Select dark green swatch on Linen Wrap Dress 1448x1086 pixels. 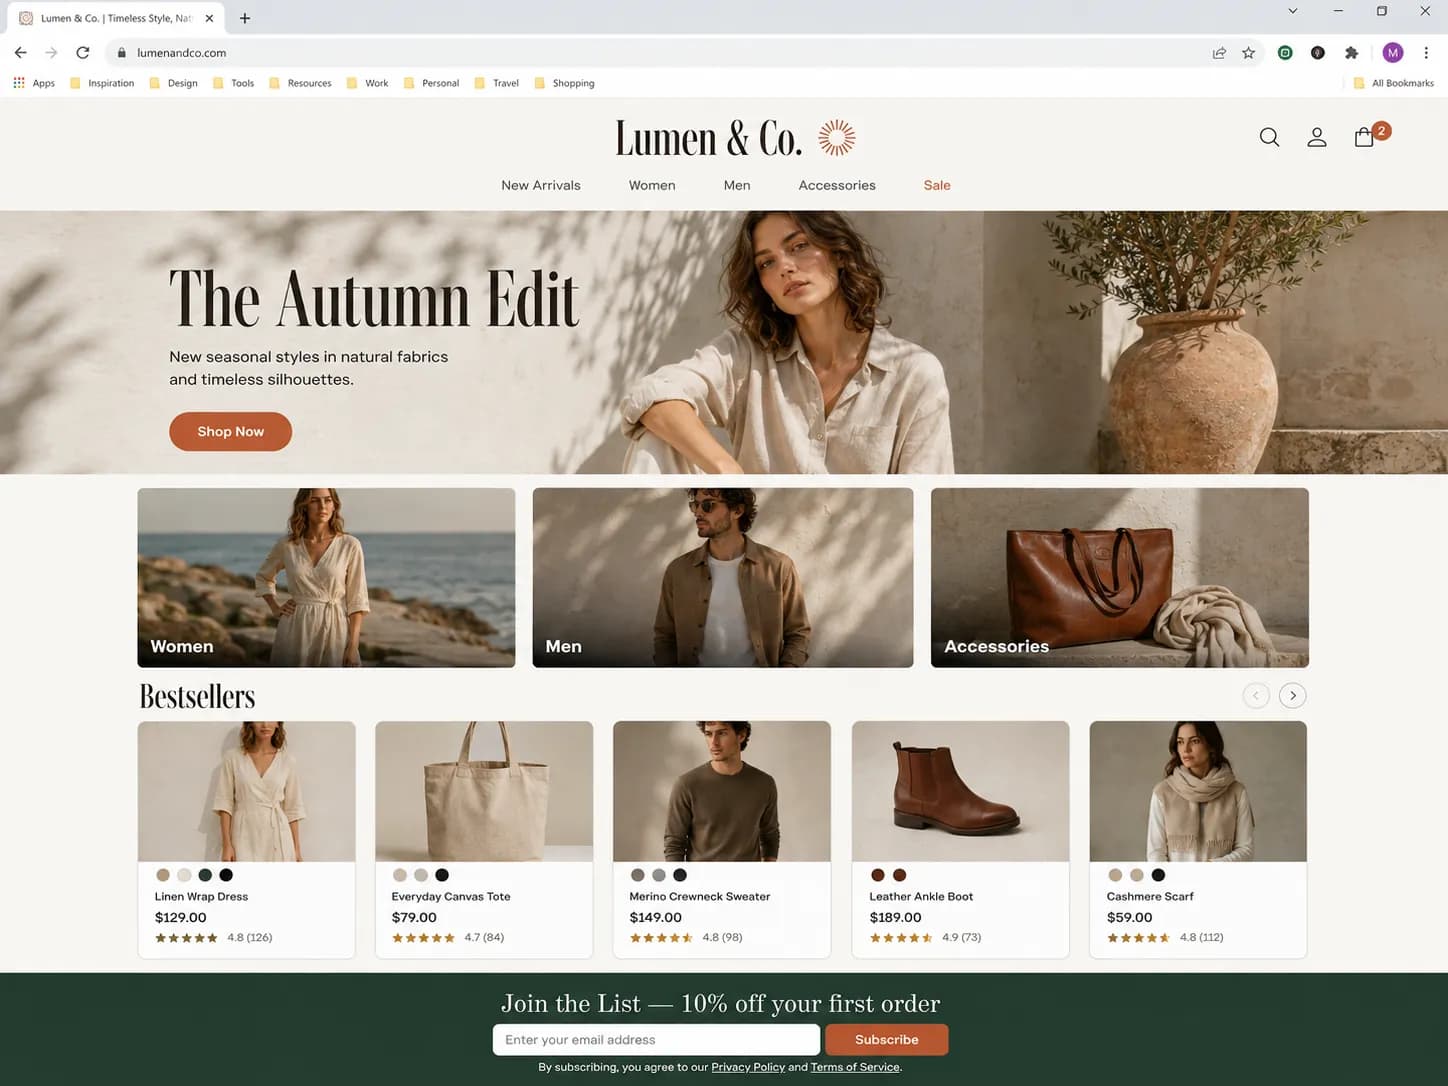coord(205,875)
